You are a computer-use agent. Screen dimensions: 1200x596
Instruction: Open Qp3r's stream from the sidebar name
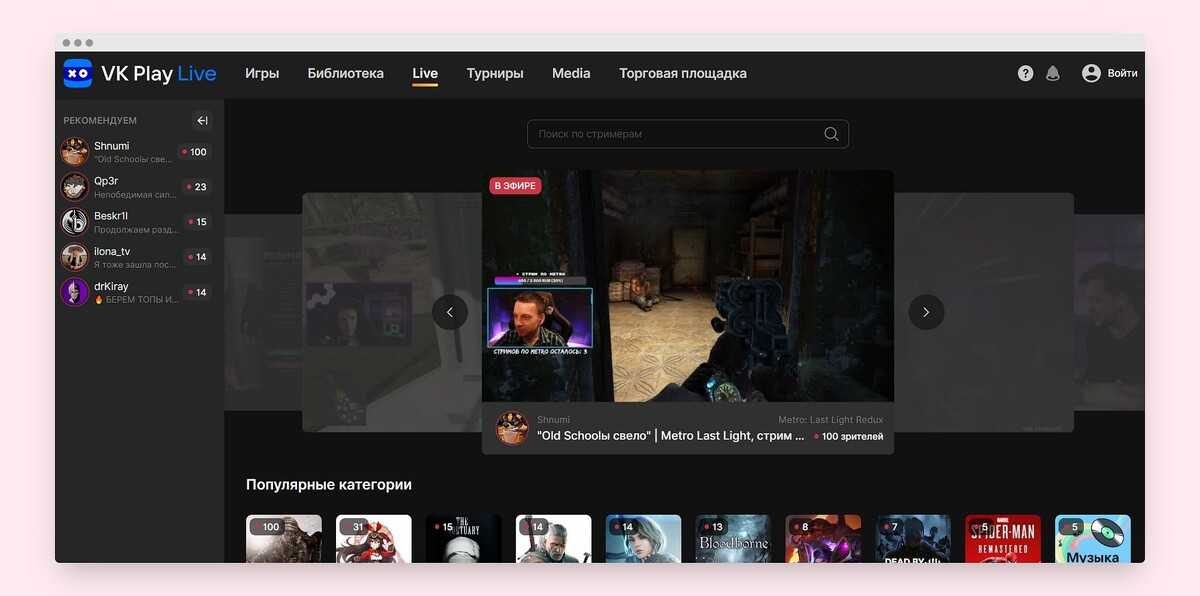point(106,181)
